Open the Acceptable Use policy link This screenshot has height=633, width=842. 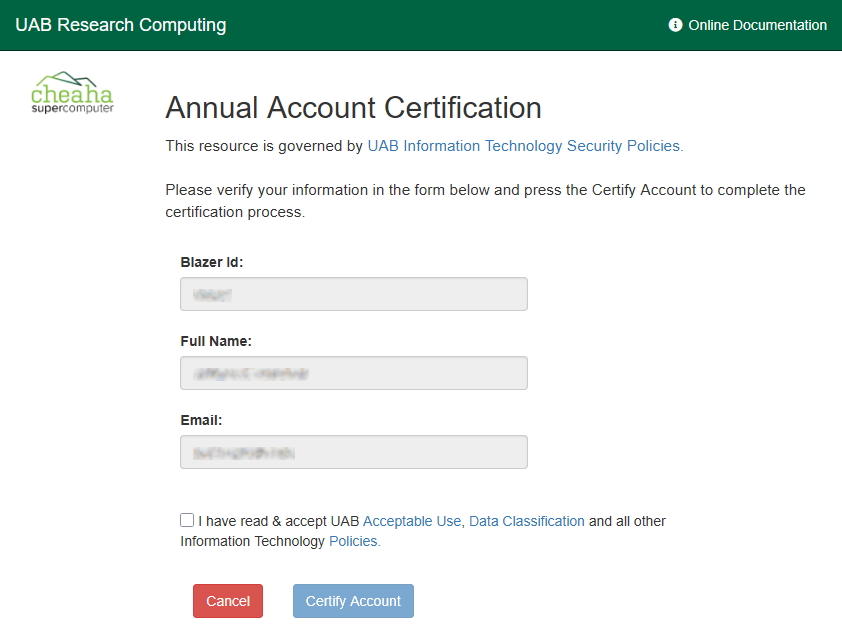point(412,521)
